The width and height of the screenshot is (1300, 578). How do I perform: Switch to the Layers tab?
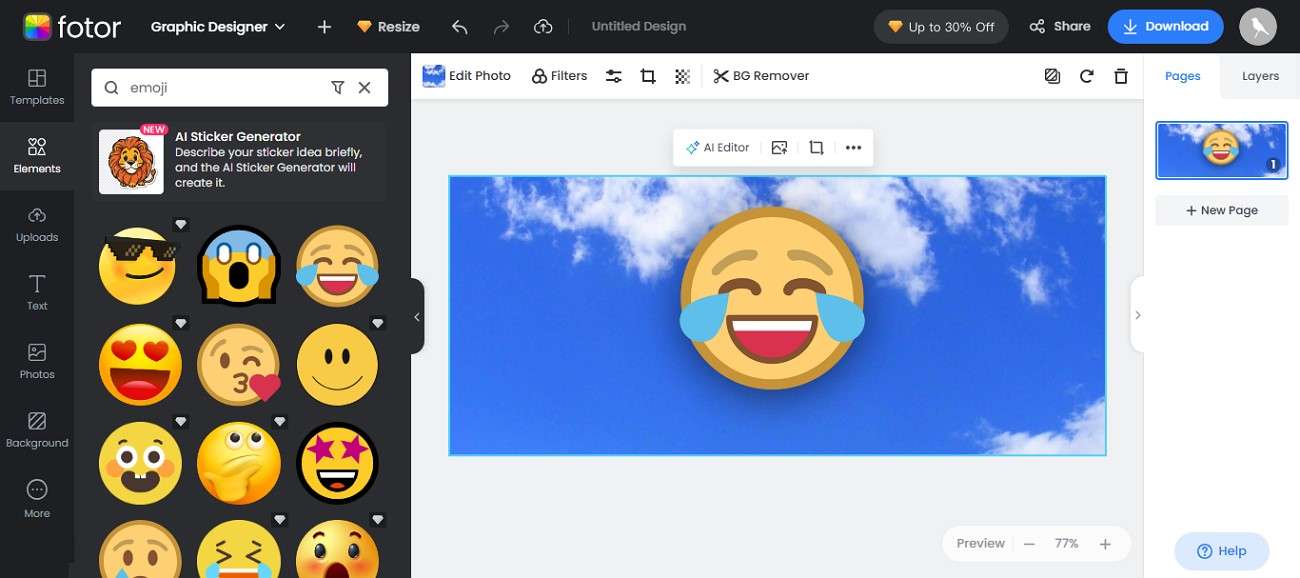point(1260,76)
